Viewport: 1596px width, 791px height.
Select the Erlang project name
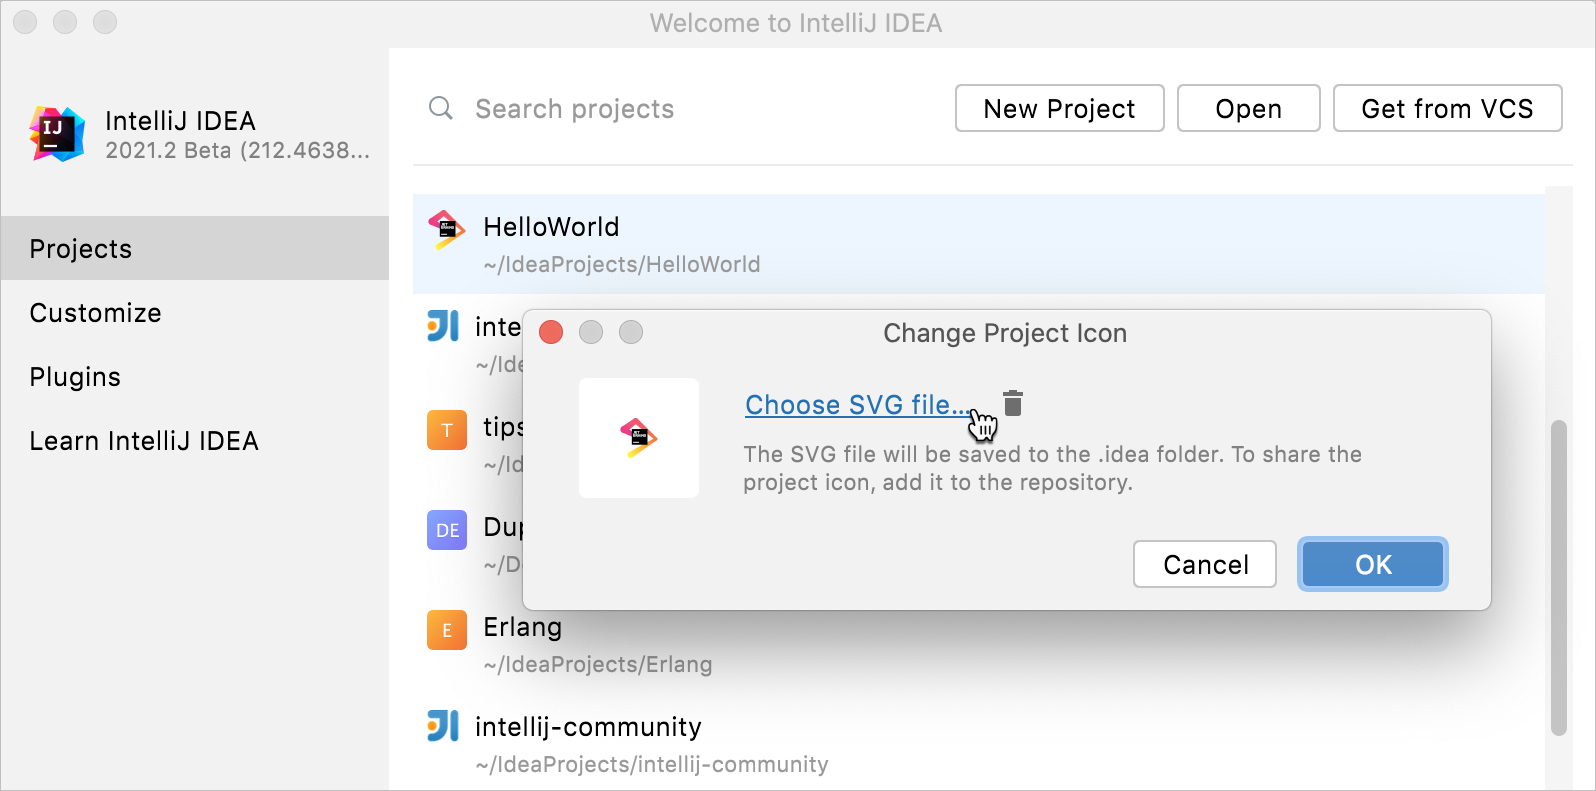click(522, 627)
